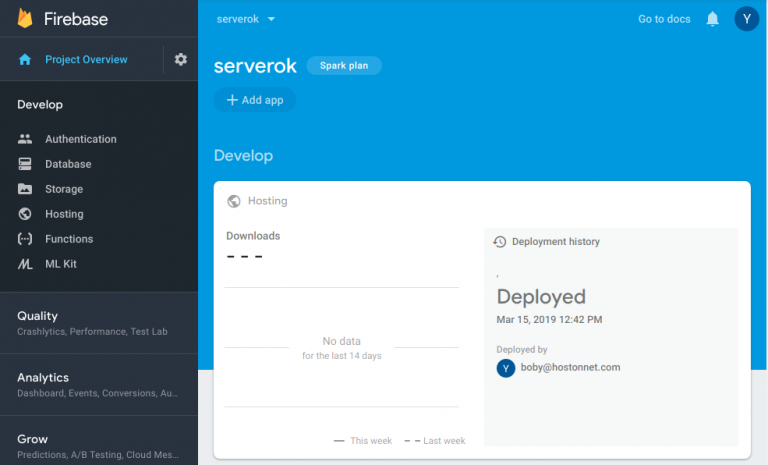768x465 pixels.
Task: Open notifications bell icon
Action: [712, 19]
